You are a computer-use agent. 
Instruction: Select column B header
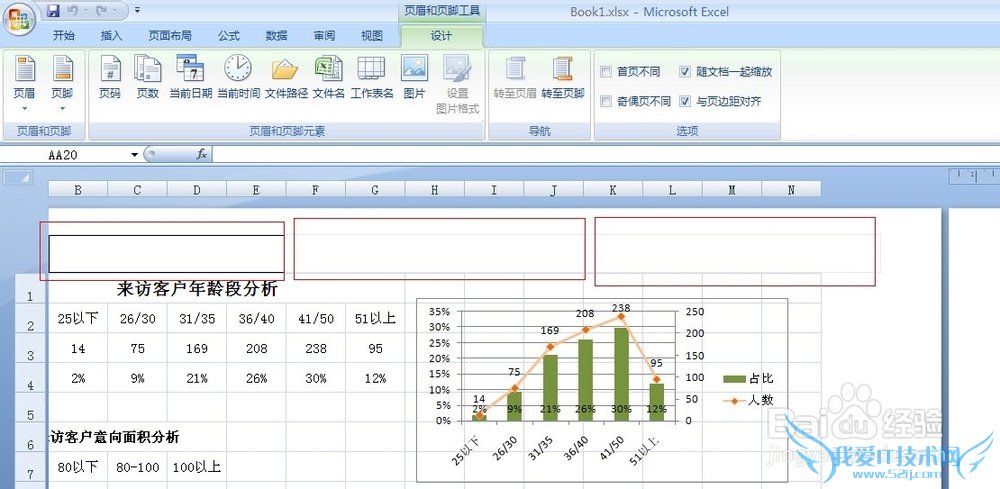tap(78, 189)
